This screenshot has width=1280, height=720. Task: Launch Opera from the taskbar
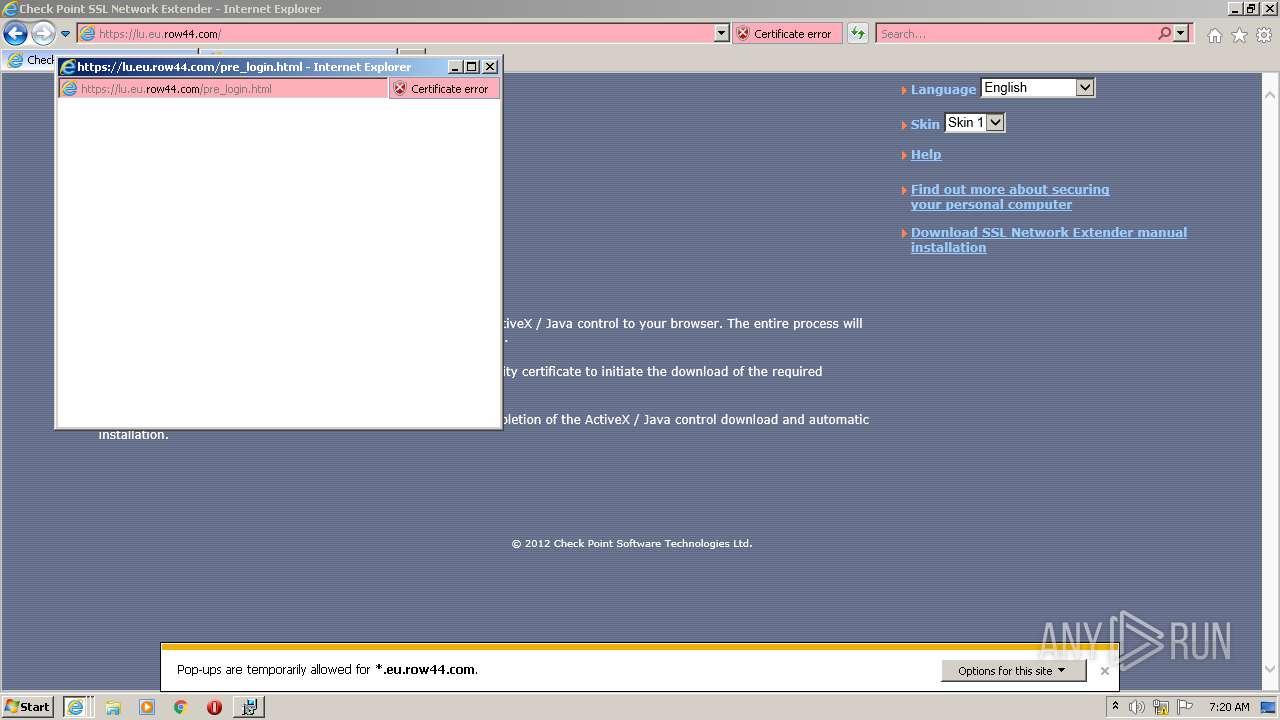tap(214, 707)
